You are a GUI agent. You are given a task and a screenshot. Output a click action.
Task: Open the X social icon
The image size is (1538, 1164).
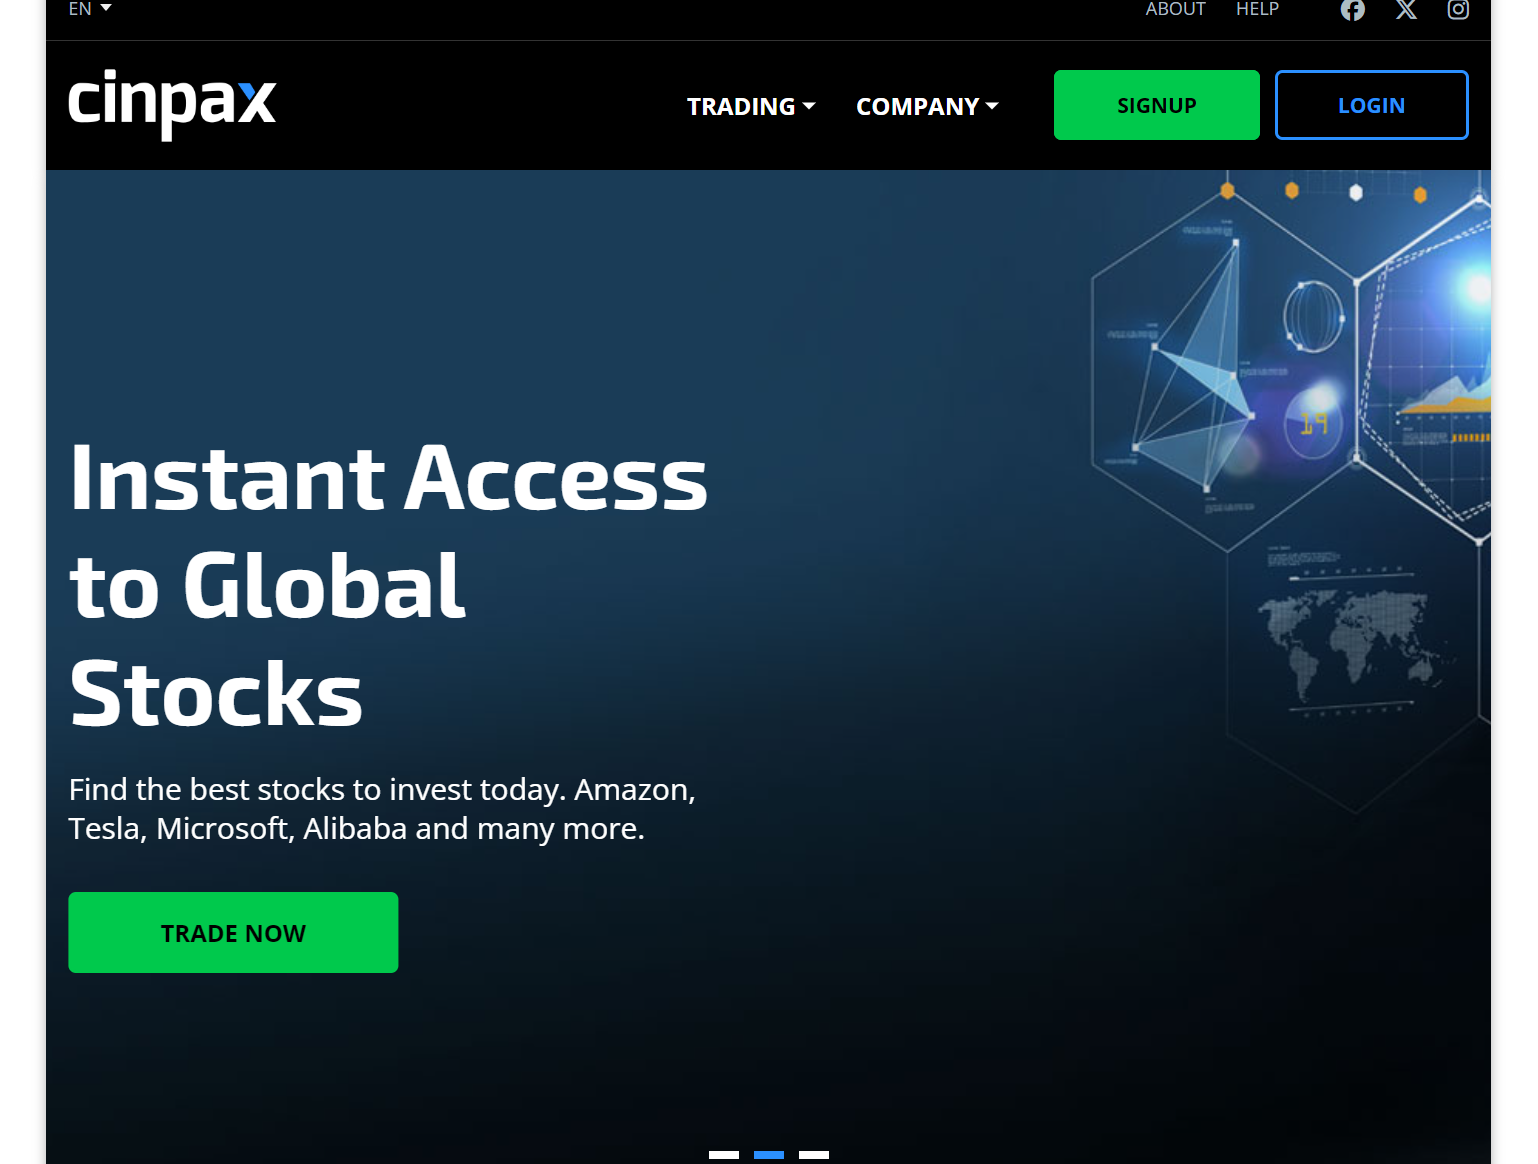pyautogui.click(x=1406, y=10)
